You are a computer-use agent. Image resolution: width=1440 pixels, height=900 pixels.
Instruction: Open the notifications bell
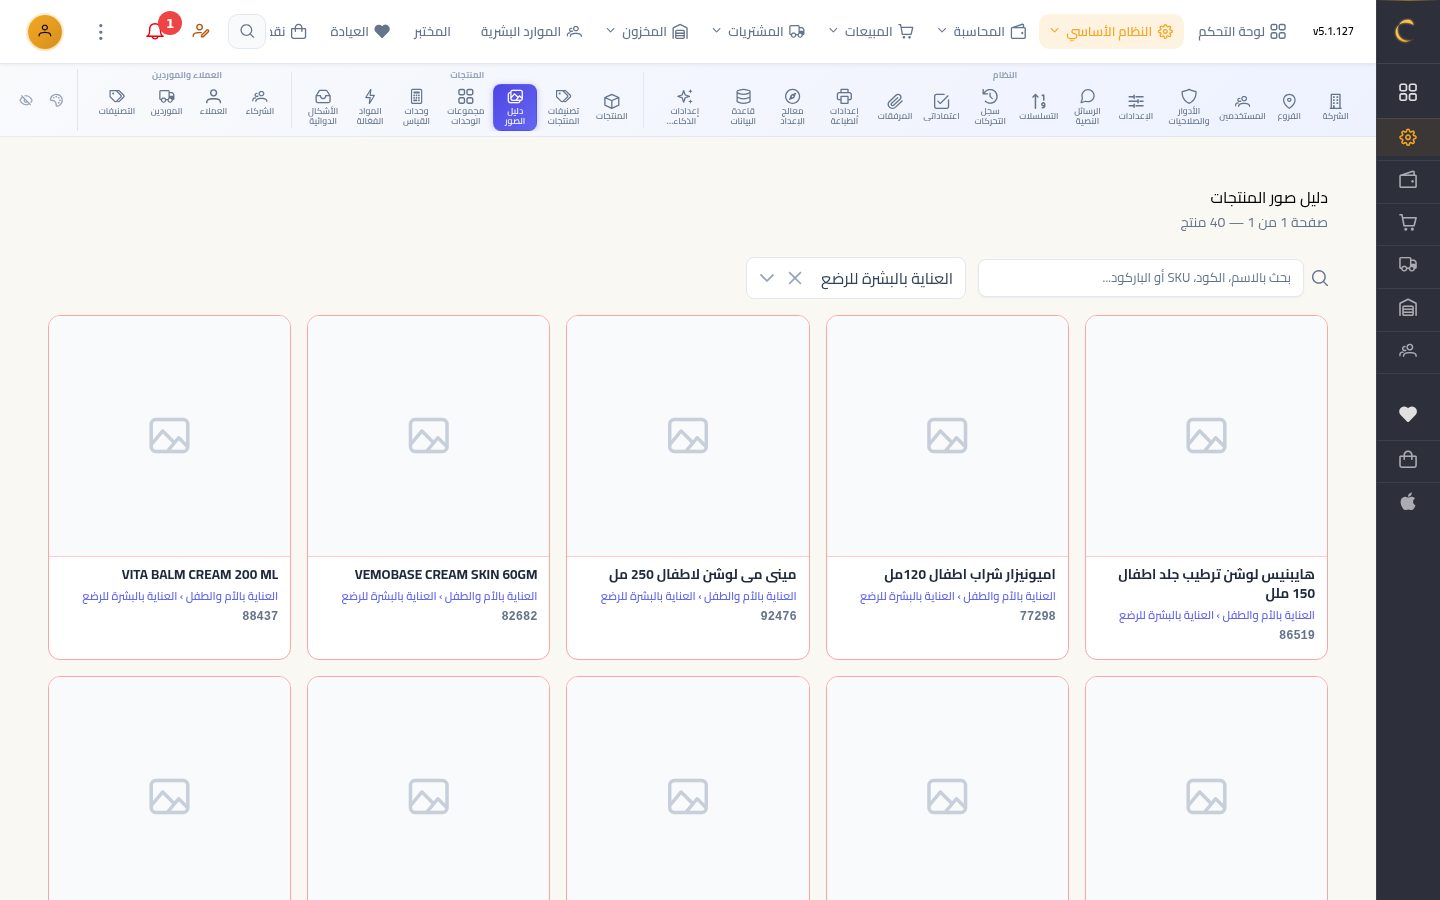[155, 32]
